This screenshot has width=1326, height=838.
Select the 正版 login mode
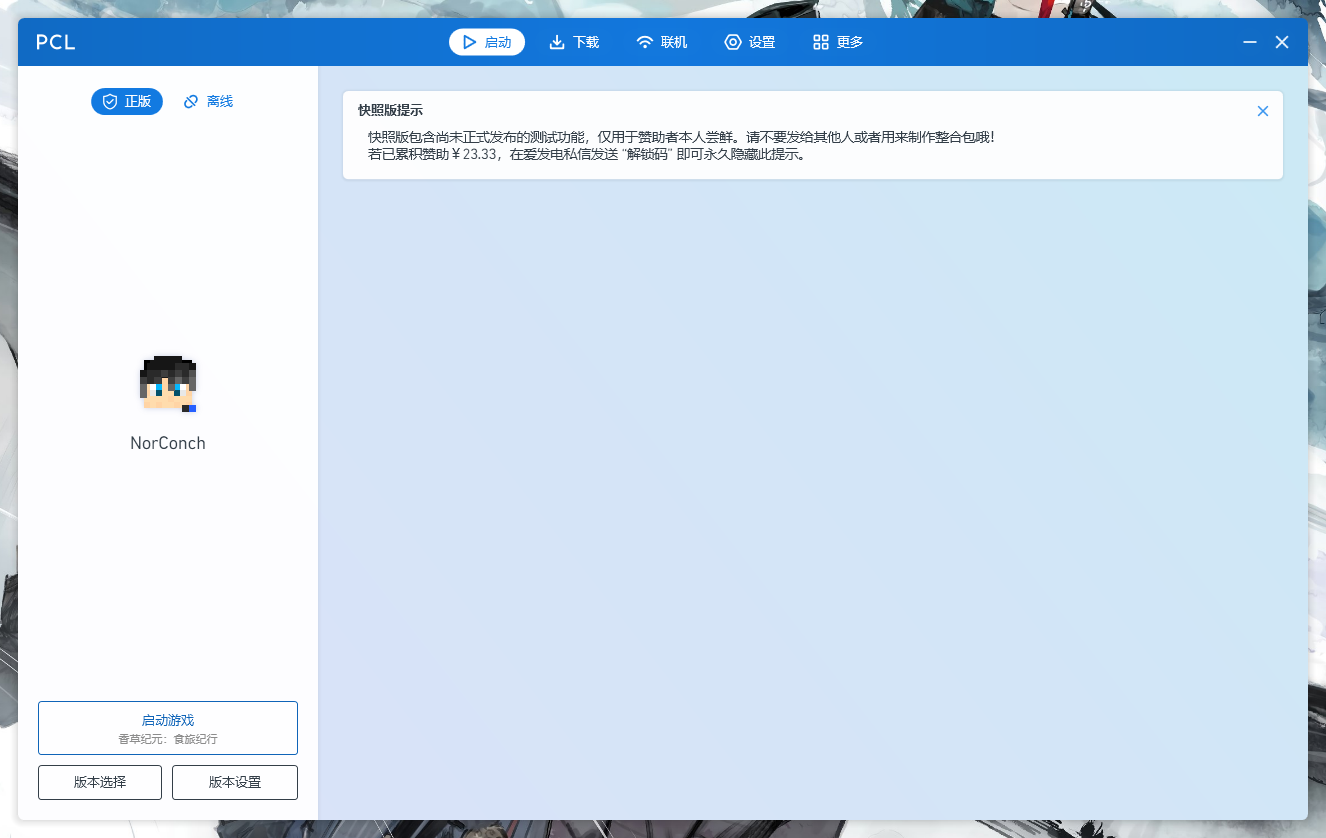pyautogui.click(x=138, y=102)
